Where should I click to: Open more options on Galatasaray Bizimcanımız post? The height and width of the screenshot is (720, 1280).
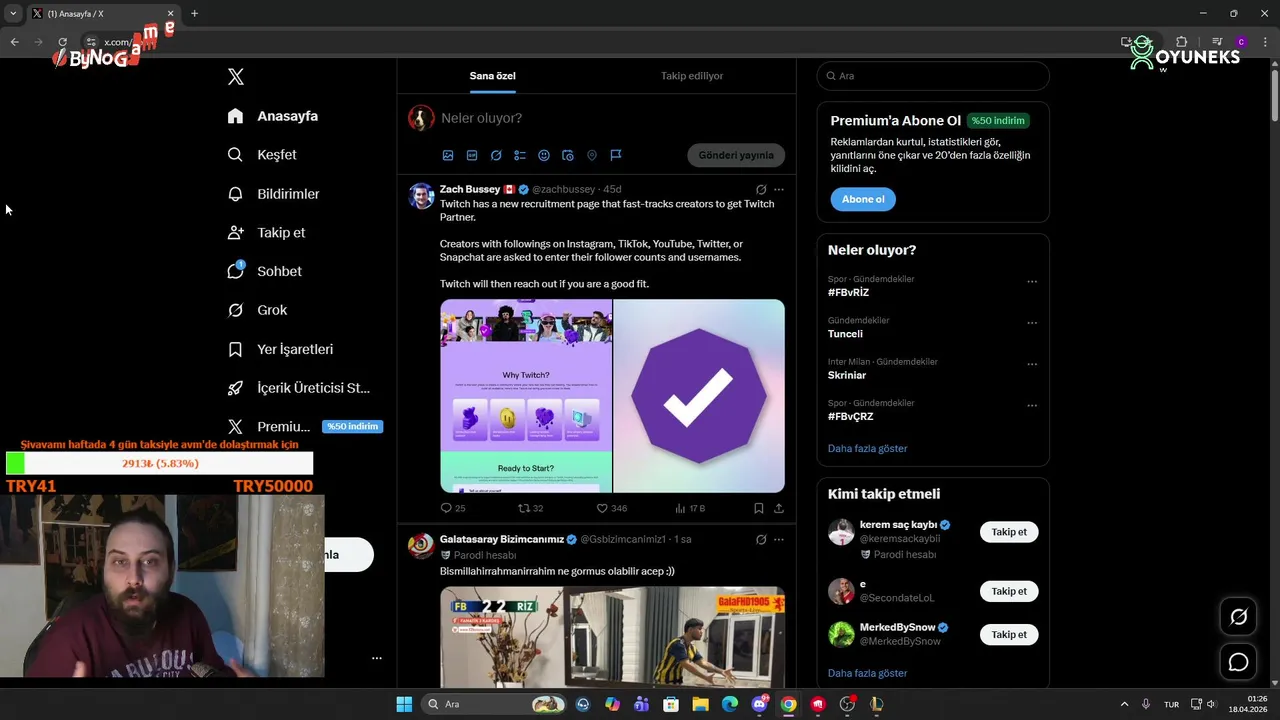coord(779,539)
